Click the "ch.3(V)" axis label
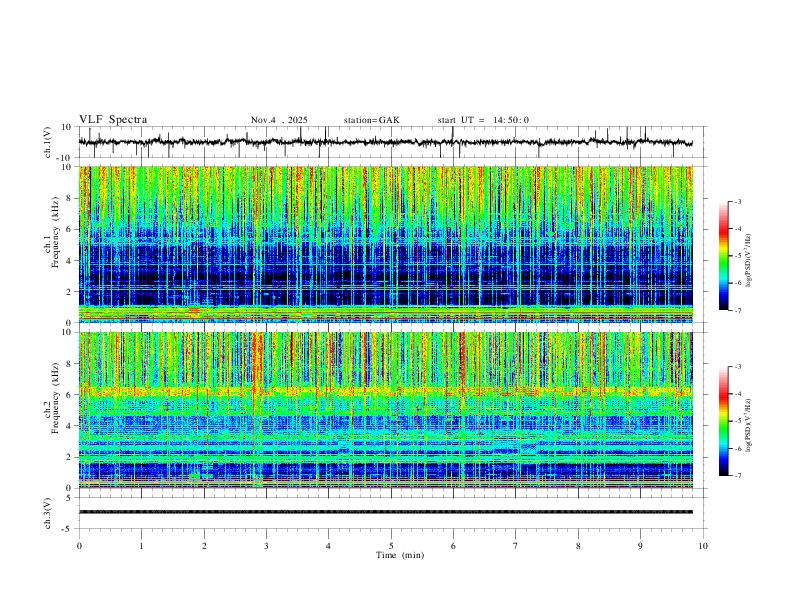Screen dimensions: 792x612 click(48, 513)
